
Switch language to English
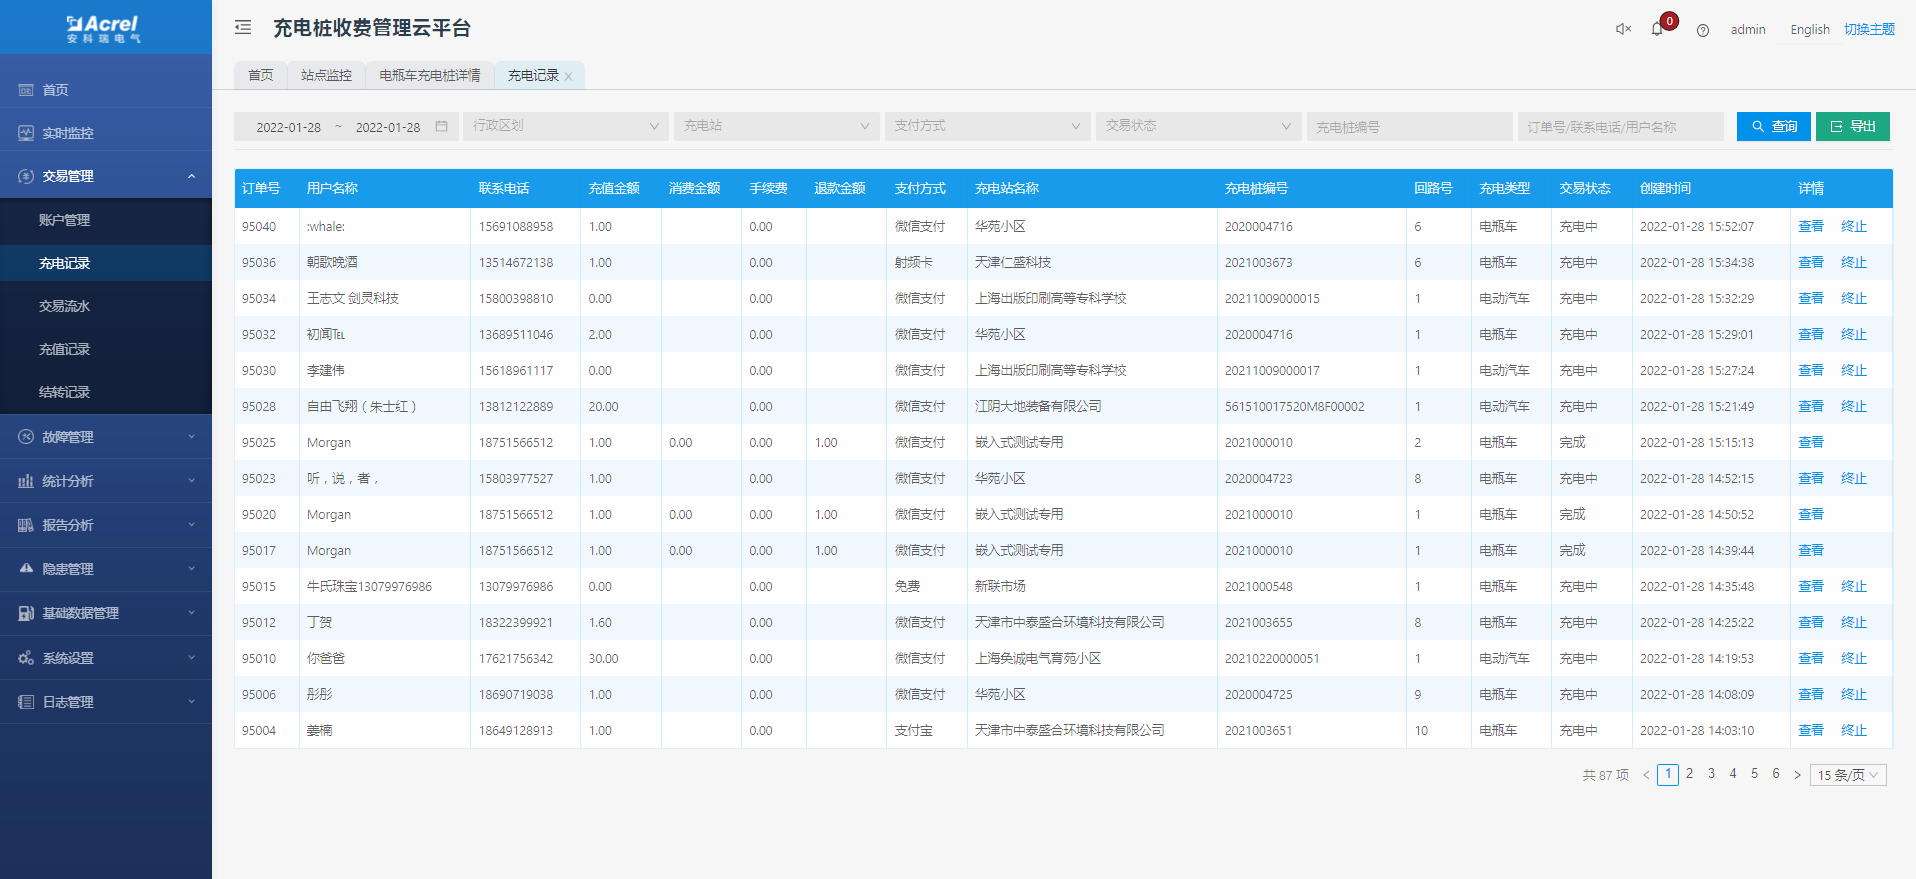click(x=1810, y=30)
